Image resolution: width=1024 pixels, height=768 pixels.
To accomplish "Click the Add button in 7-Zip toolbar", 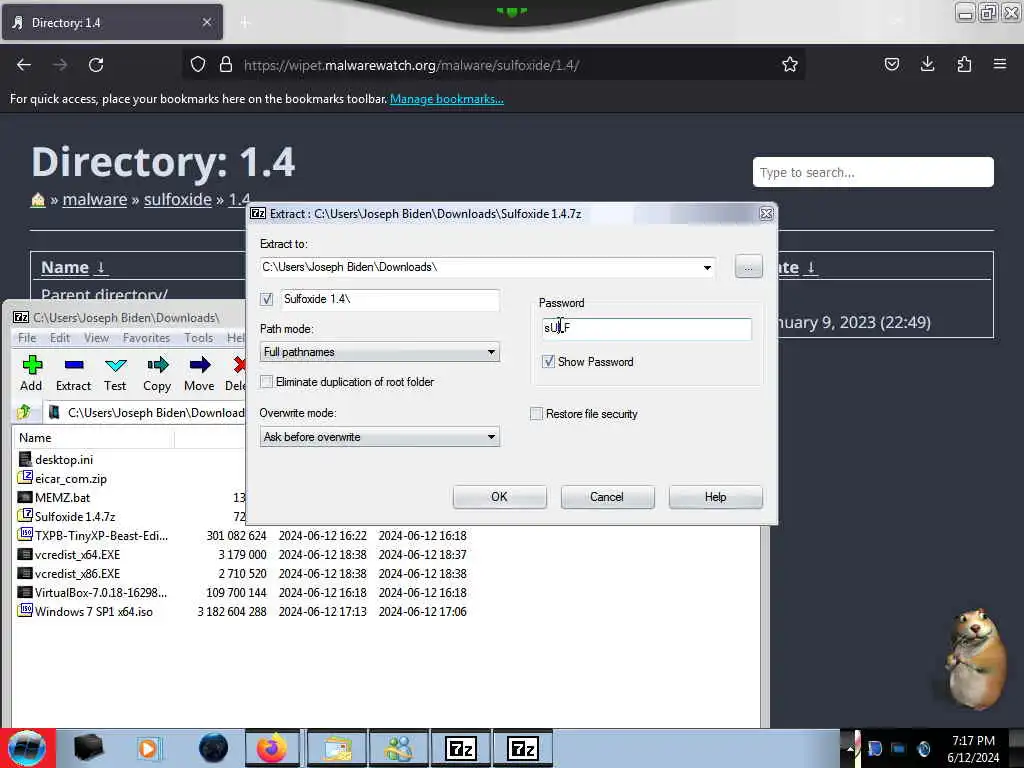I will click(31, 374).
